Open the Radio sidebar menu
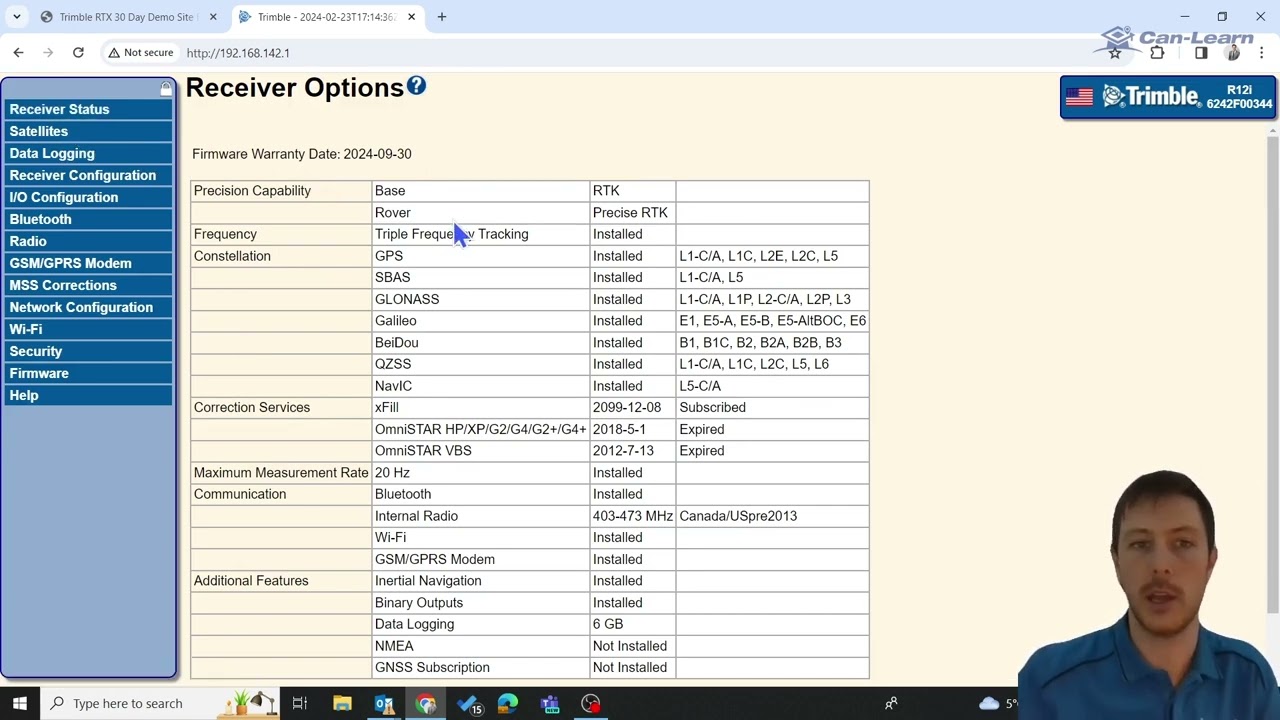The height and width of the screenshot is (720, 1280). [88, 241]
